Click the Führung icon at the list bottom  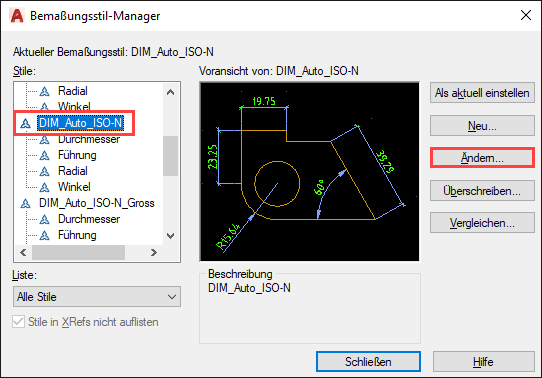[x=44, y=235]
